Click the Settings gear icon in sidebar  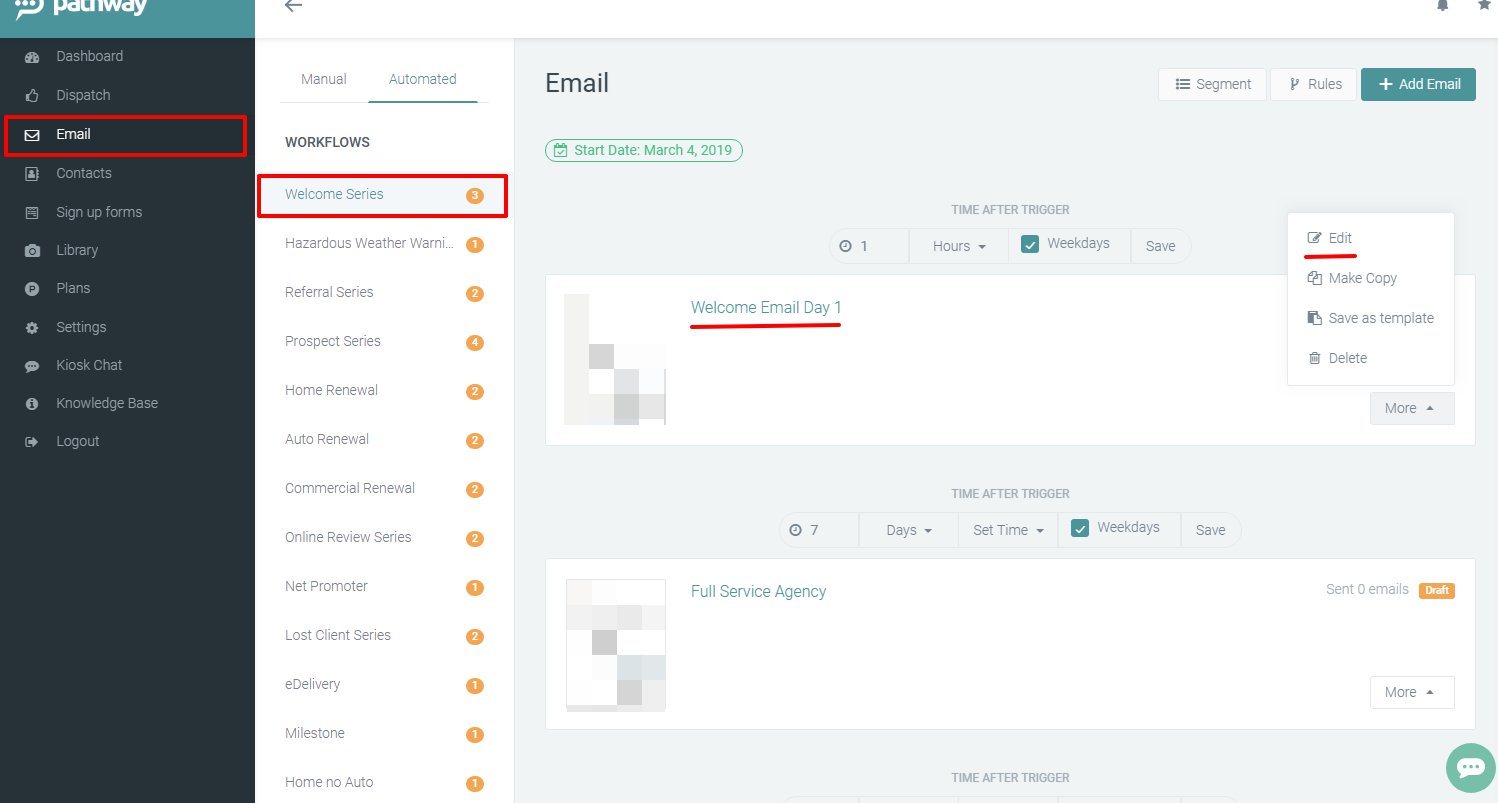pos(32,328)
